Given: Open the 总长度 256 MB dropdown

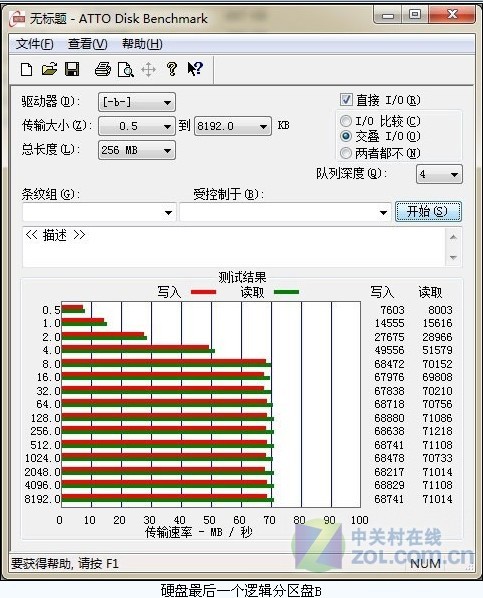Looking at the screenshot, I should coord(137,150).
